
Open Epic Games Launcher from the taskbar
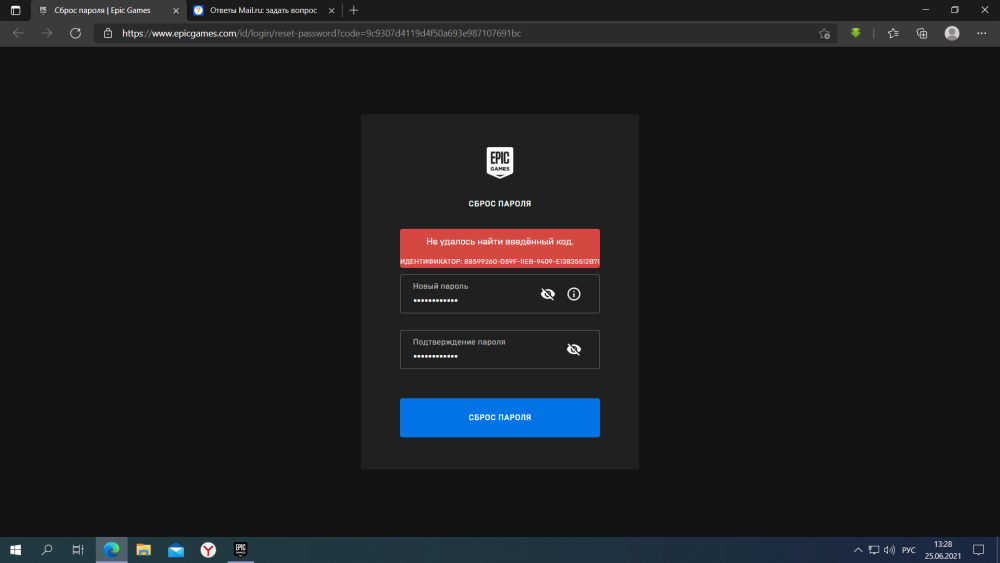[240, 550]
